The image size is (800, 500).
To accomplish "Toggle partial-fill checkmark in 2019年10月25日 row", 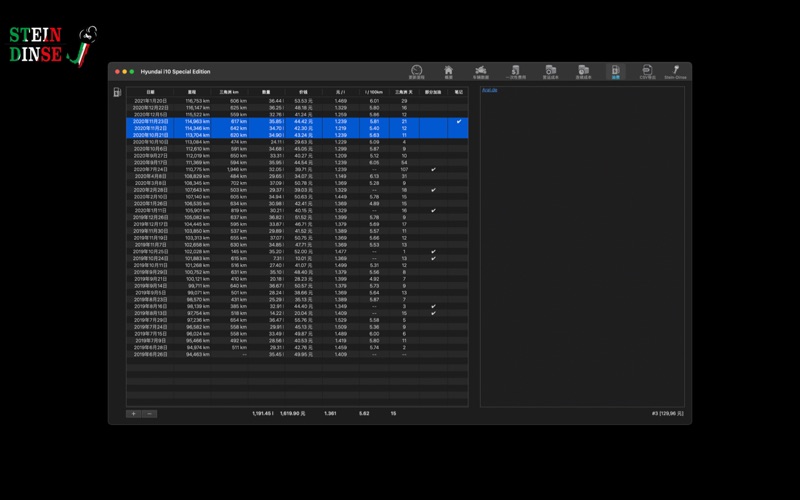I will pos(433,252).
